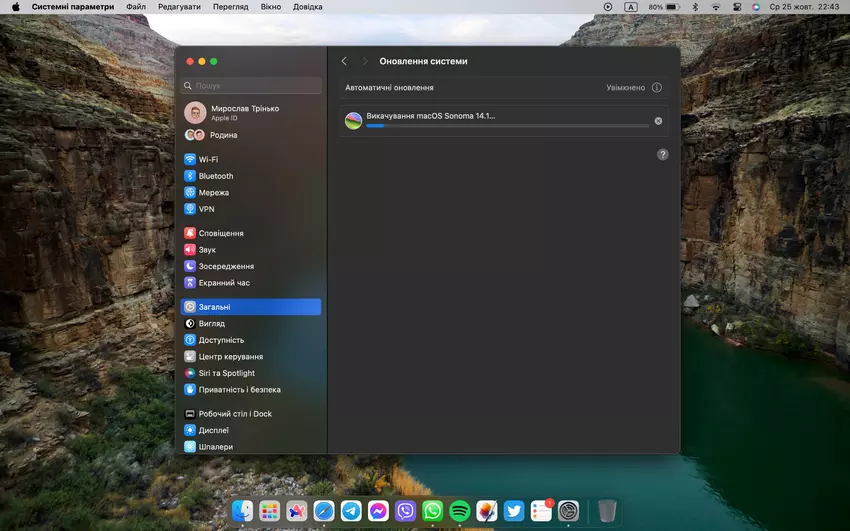The image size is (850, 531).
Task: Open the Файл menu
Action: [x=135, y=7]
